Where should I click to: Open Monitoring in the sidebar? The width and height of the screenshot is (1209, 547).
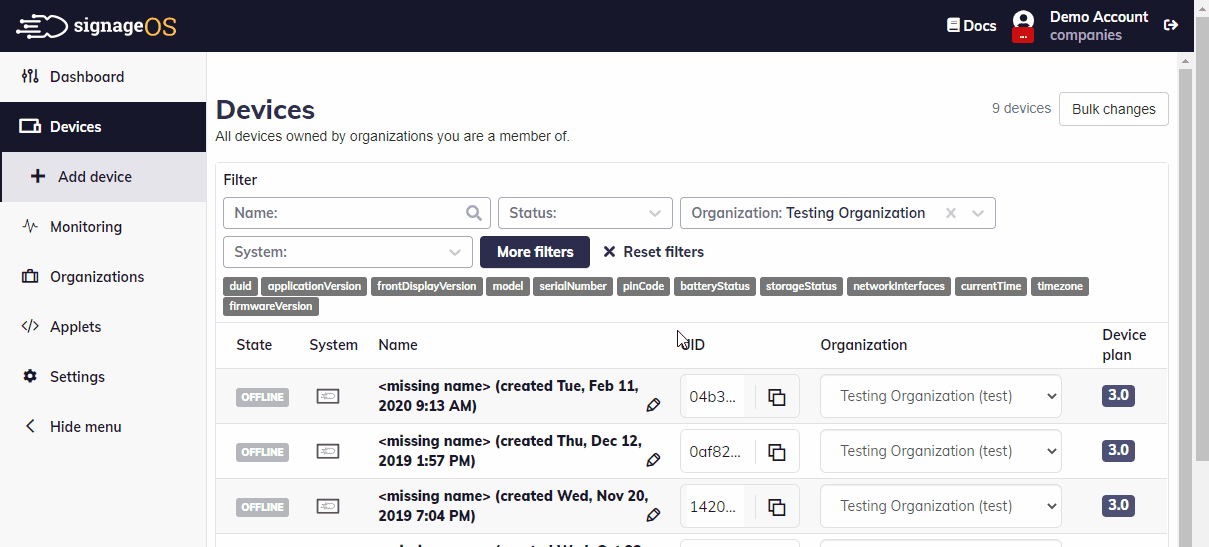[85, 227]
